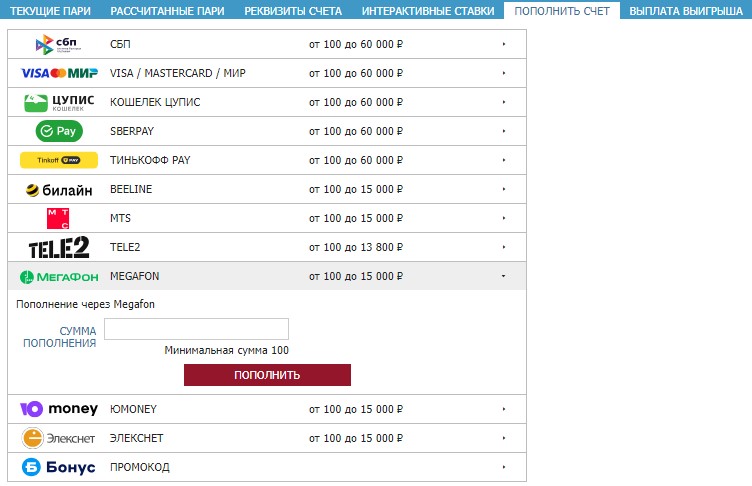The image size is (752, 486).
Task: Click the ПРОМОКОД label
Action: point(140,467)
